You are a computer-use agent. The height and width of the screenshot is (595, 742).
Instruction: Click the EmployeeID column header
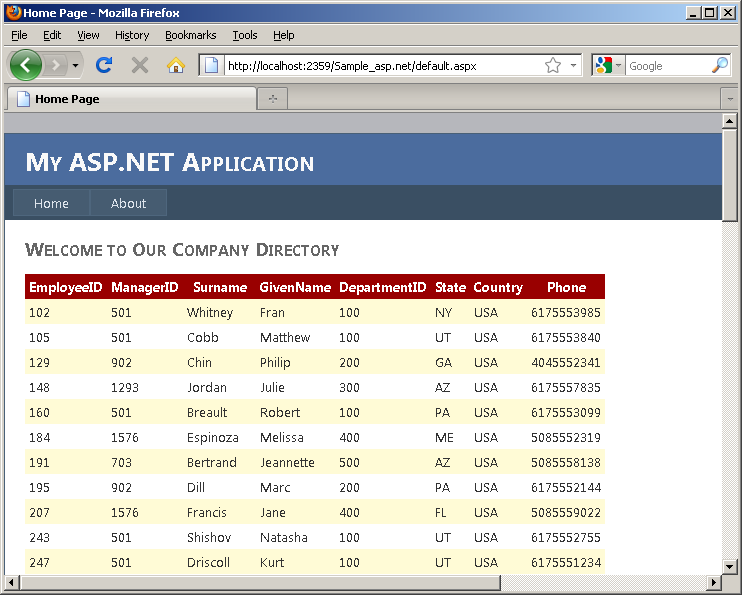point(66,287)
